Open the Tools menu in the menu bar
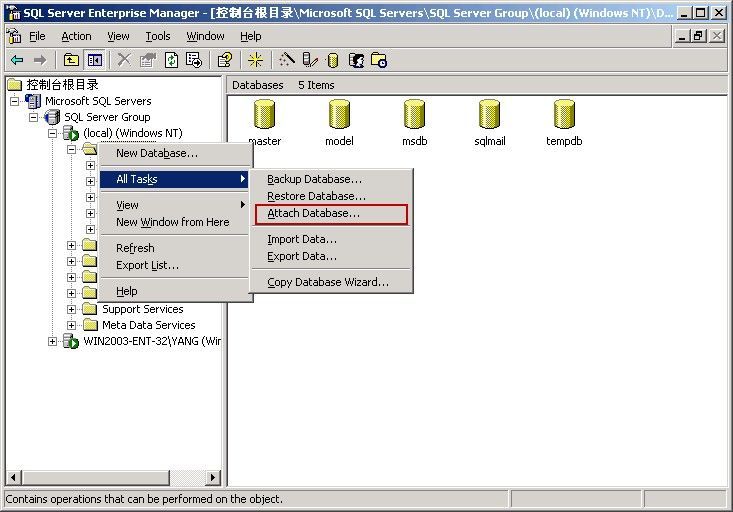Viewport: 733px width, 512px height. (158, 36)
